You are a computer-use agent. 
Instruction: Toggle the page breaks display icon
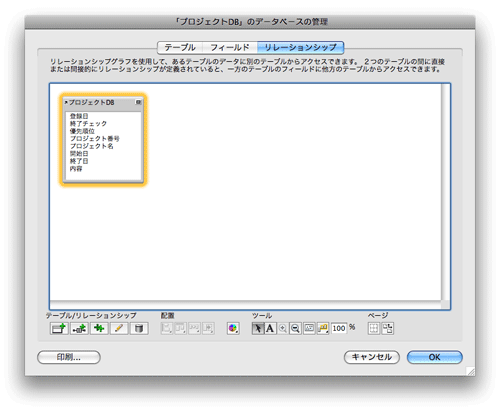[374, 329]
